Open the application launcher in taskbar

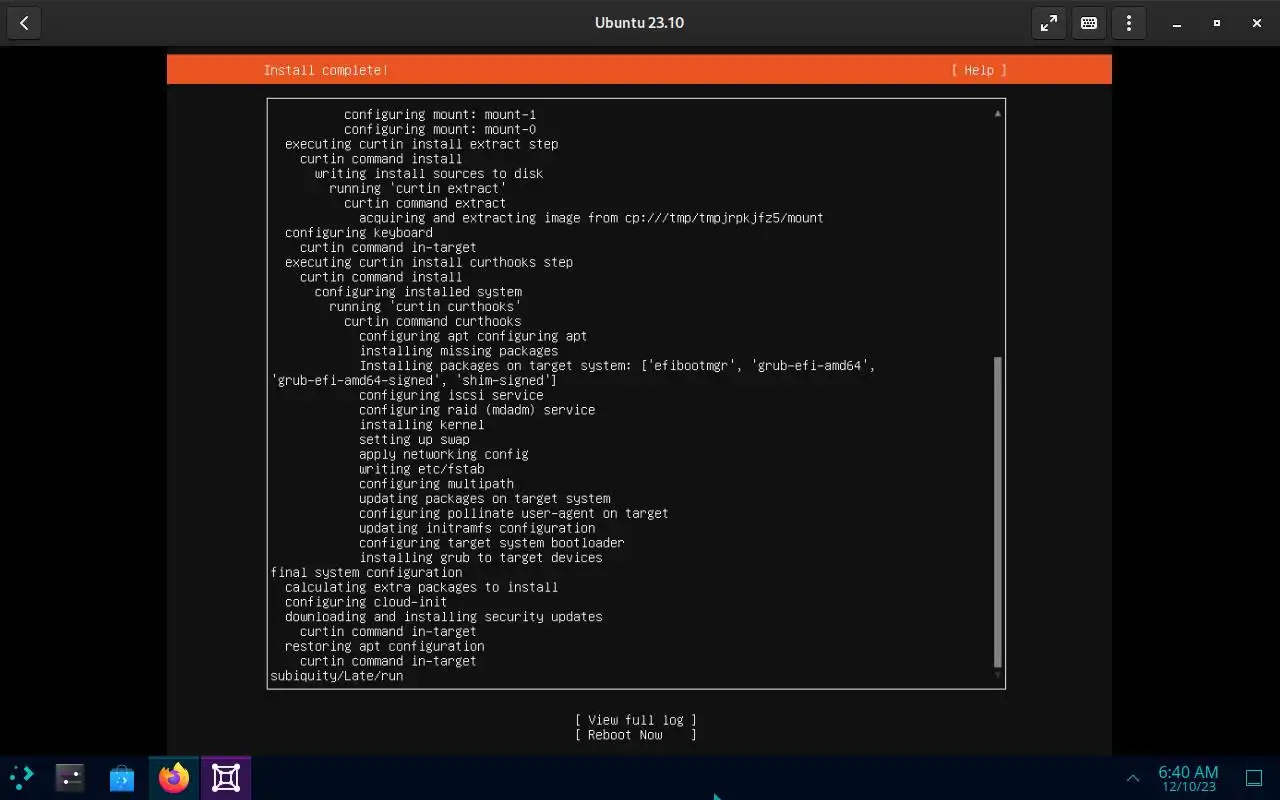(21, 777)
